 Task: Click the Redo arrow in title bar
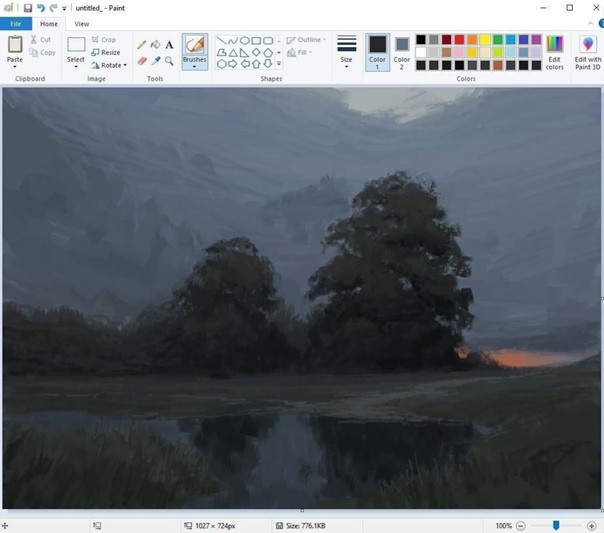click(54, 8)
